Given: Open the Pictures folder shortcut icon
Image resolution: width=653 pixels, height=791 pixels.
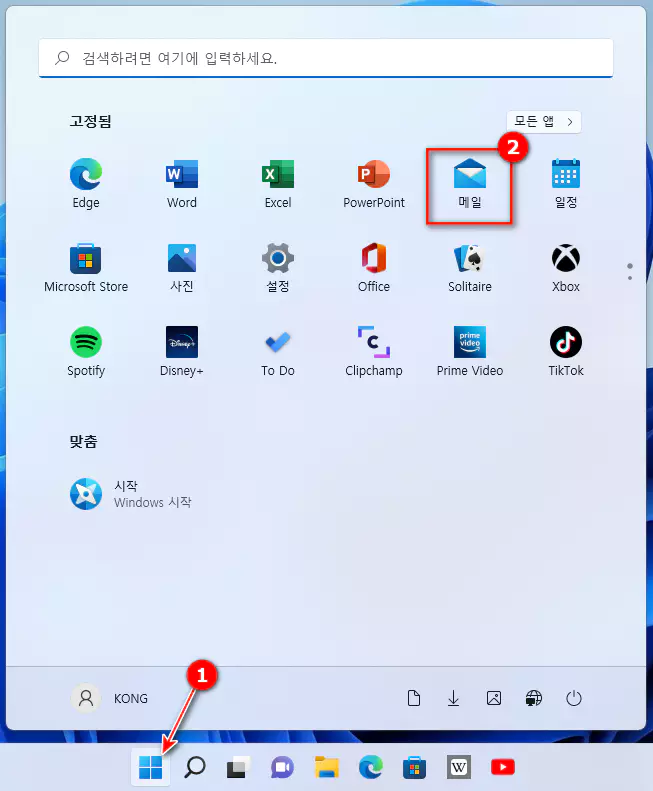Looking at the screenshot, I should point(494,698).
